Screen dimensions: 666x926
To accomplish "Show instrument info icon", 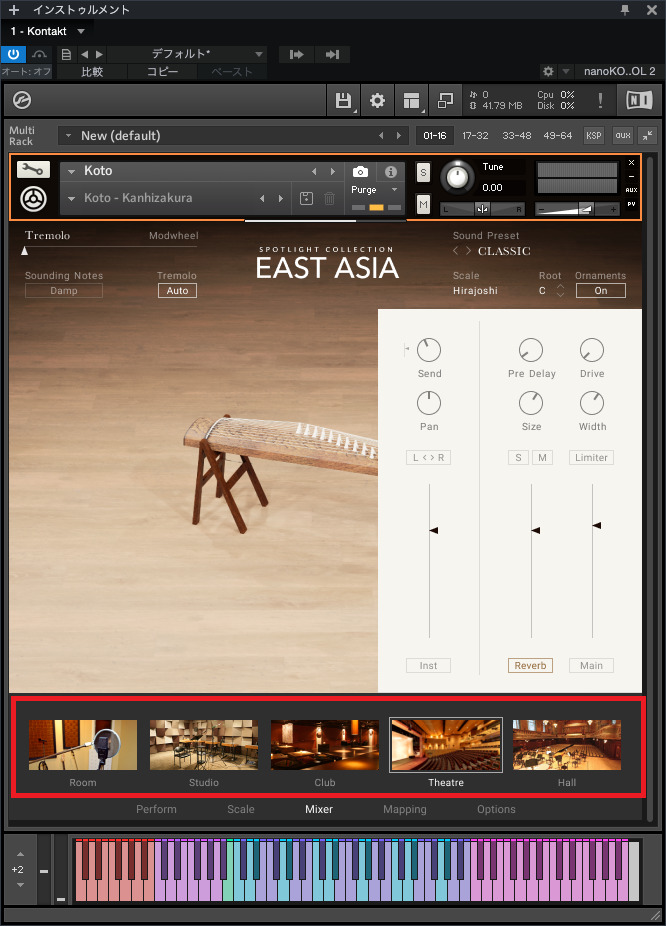I will coord(391,171).
